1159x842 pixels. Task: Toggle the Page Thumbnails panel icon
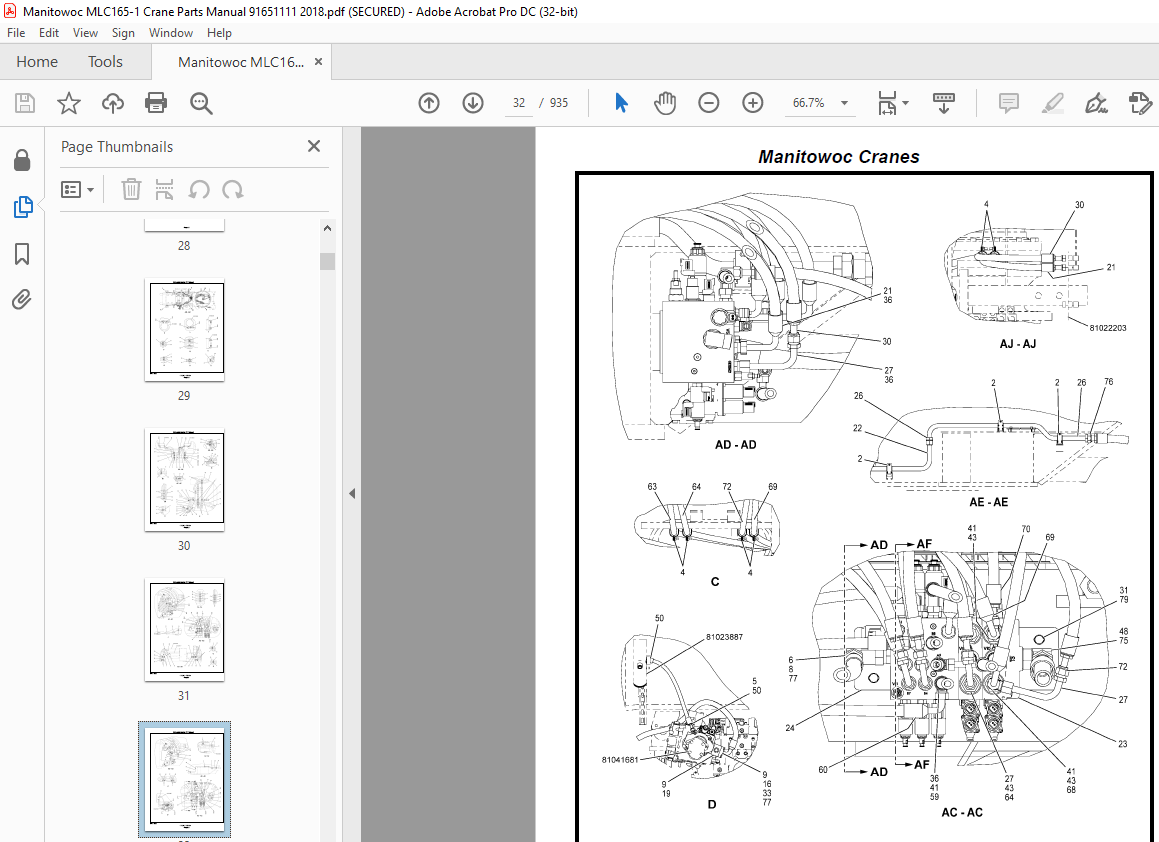22,207
